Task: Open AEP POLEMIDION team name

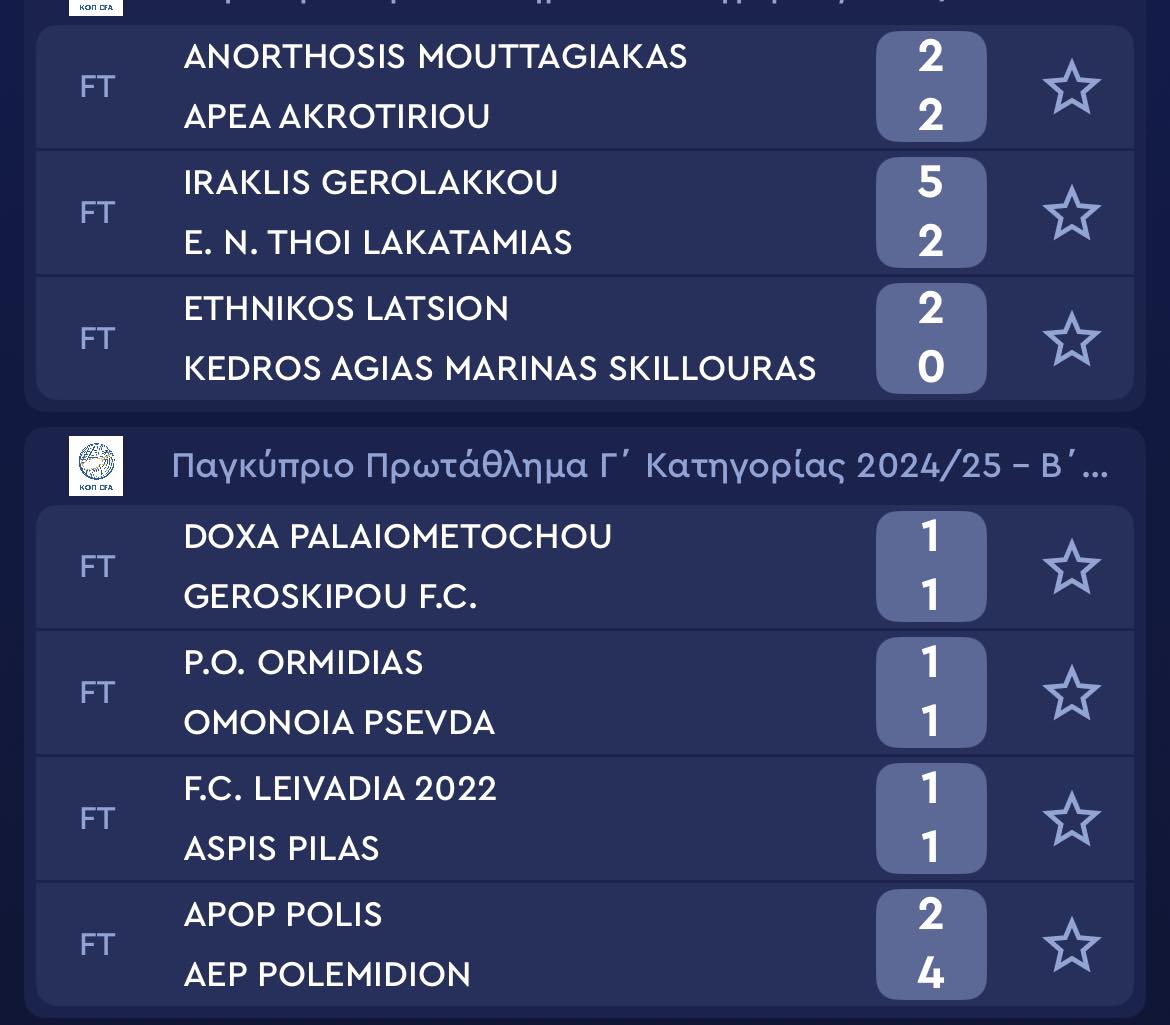Action: click(x=327, y=975)
